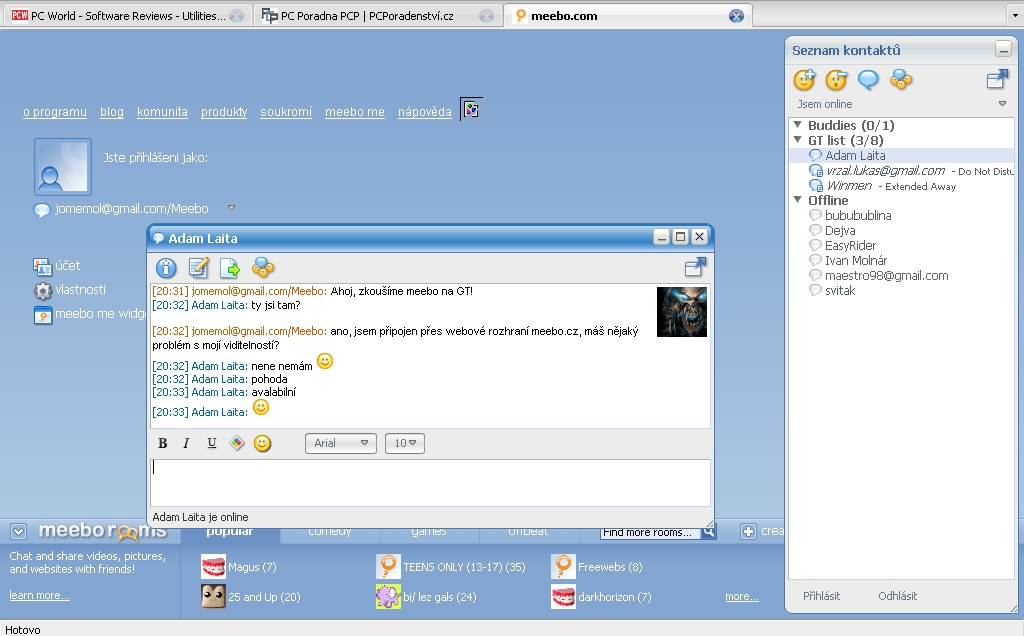Image resolution: width=1024 pixels, height=636 pixels.
Task: Click the invite to group chat icon in chat window
Action: coord(263,268)
